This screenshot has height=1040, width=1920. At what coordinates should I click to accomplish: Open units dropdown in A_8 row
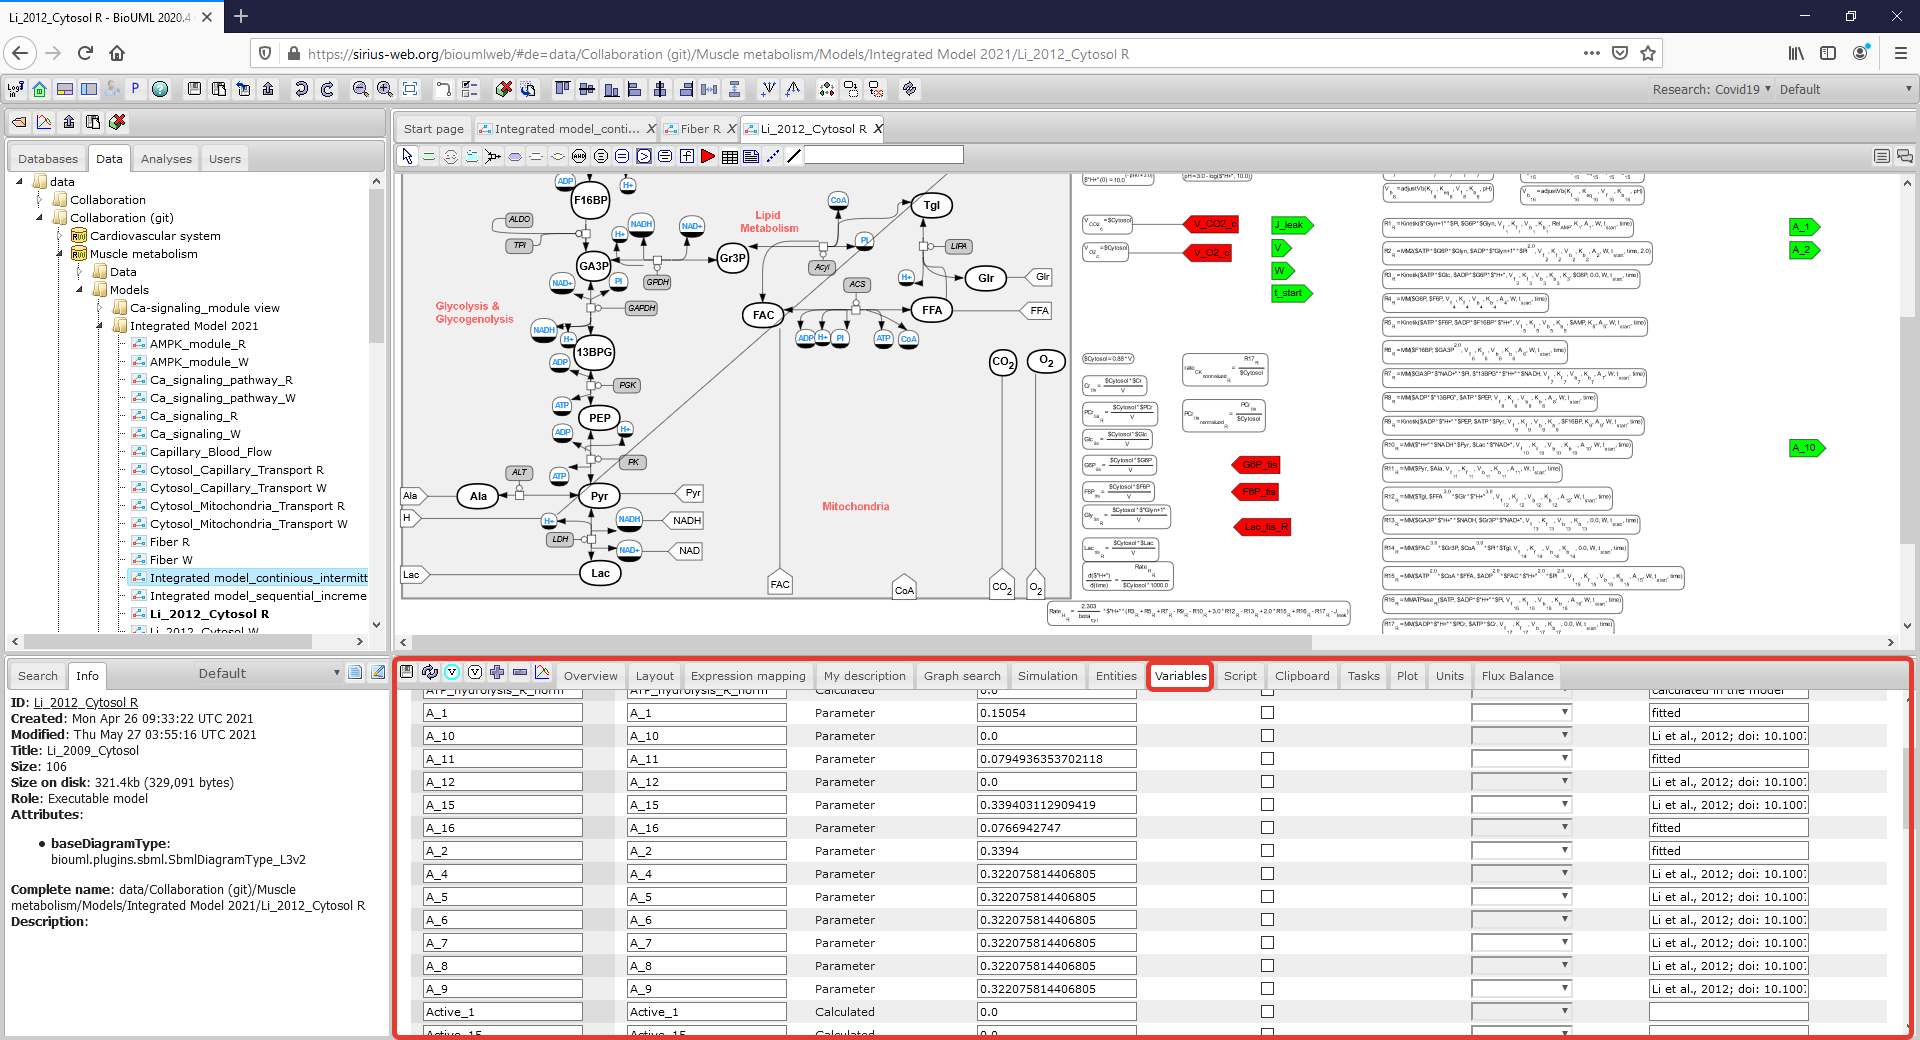(x=1521, y=966)
